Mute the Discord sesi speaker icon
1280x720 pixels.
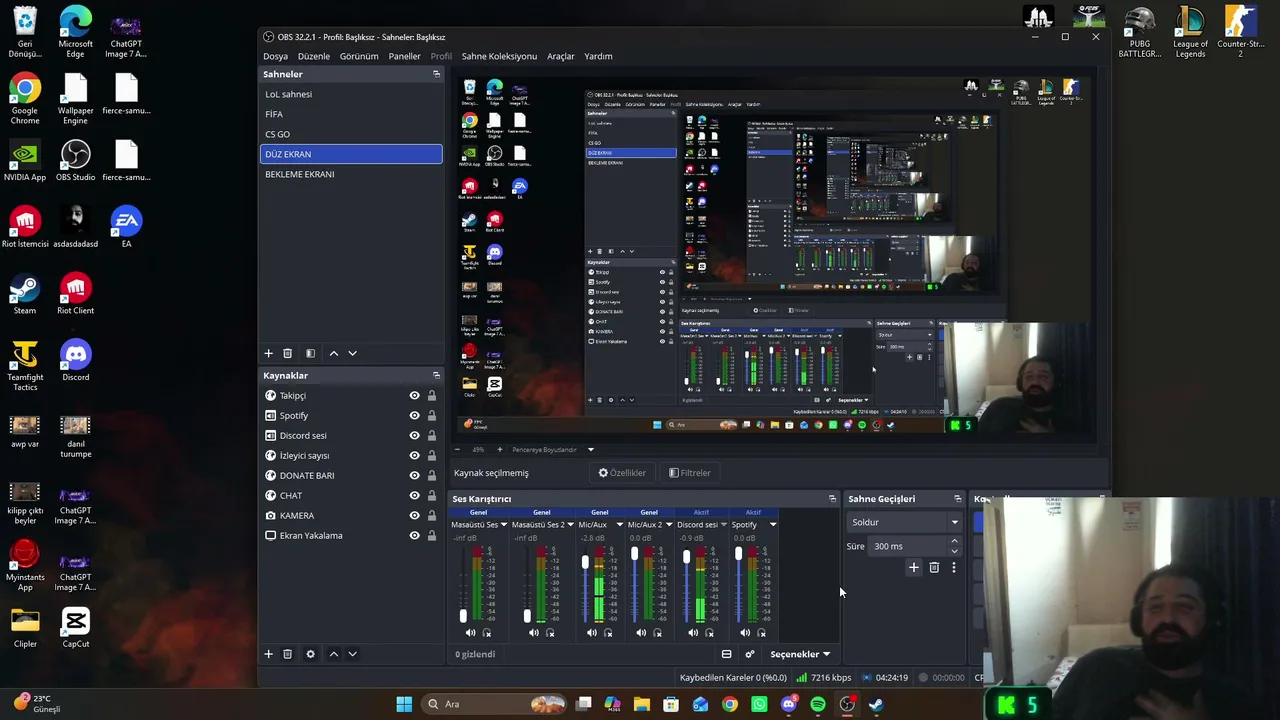click(693, 633)
